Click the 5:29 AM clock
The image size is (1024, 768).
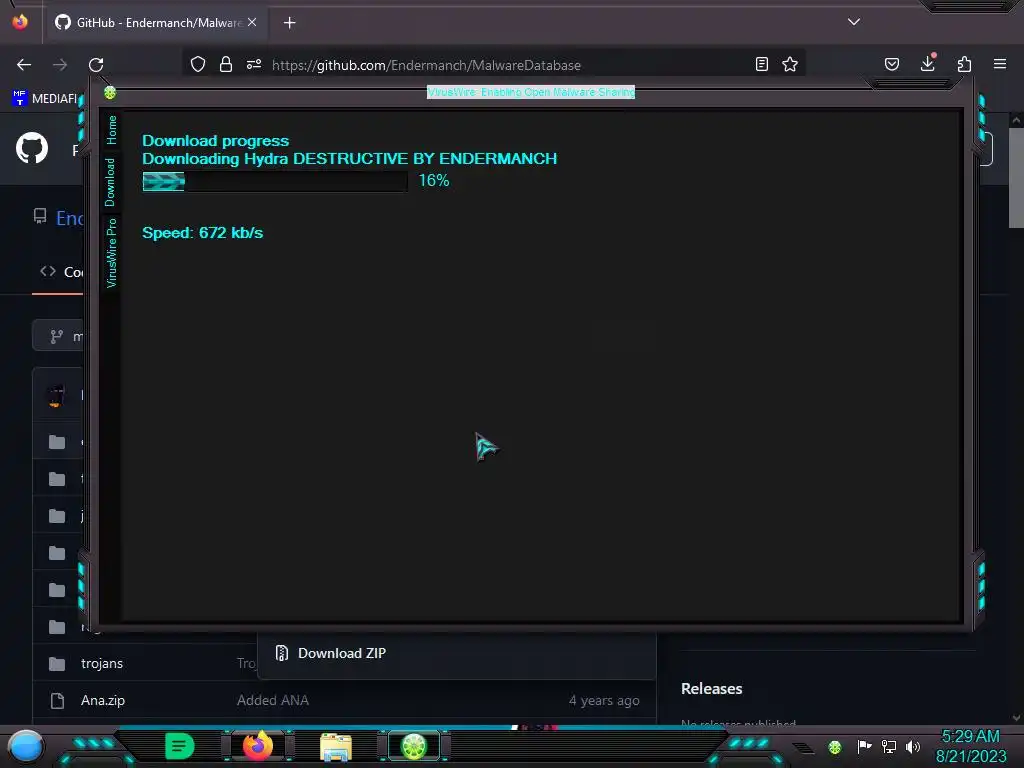coord(970,737)
